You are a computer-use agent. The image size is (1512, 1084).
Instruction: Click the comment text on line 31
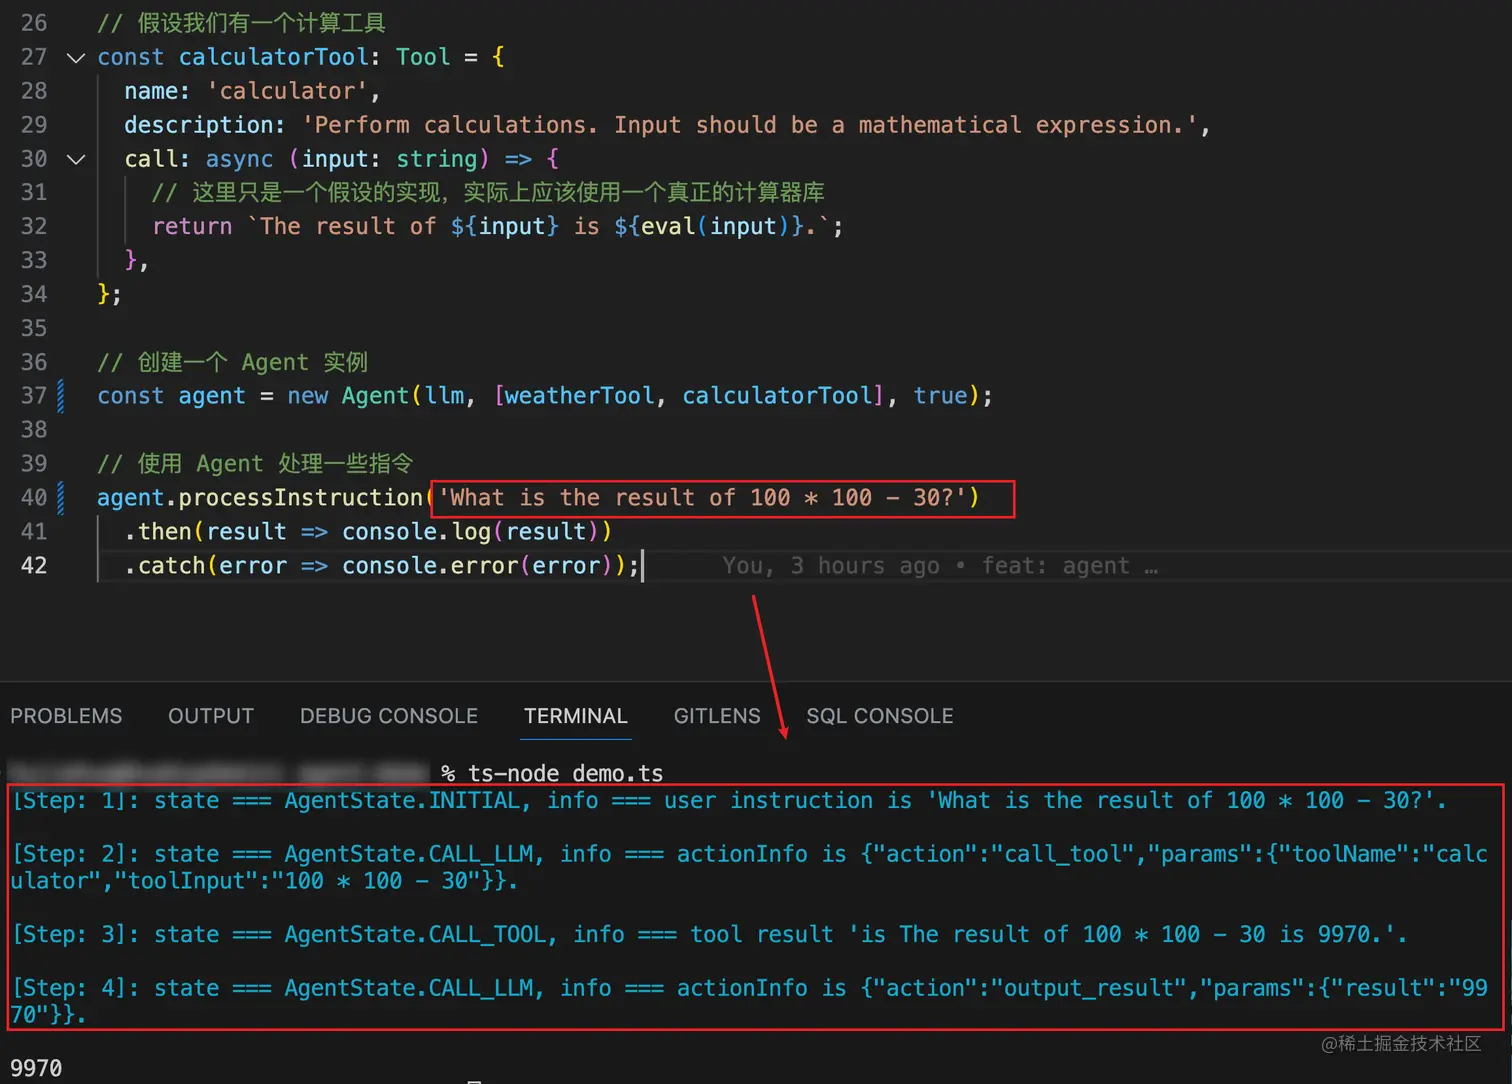488,192
